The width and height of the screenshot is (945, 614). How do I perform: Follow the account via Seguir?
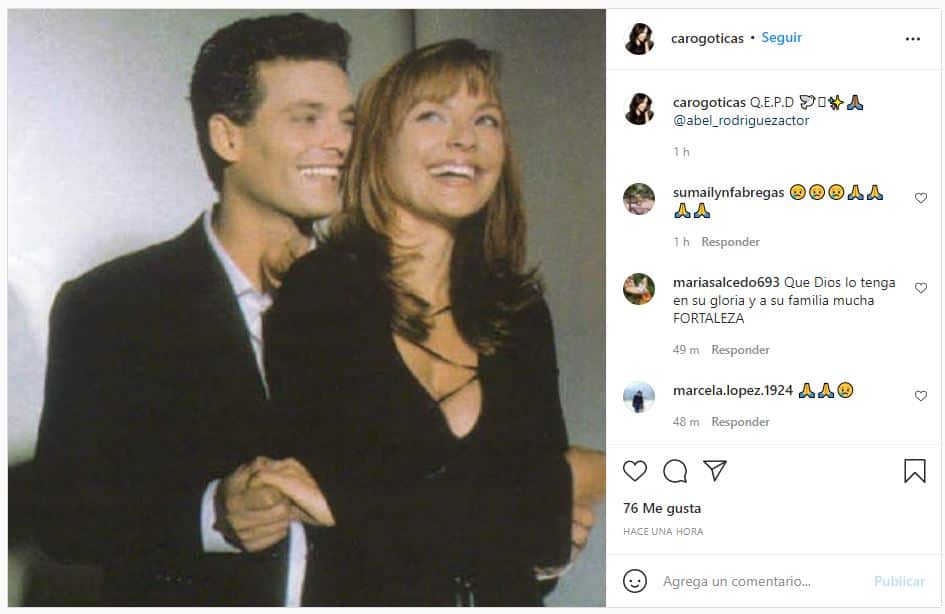point(781,37)
